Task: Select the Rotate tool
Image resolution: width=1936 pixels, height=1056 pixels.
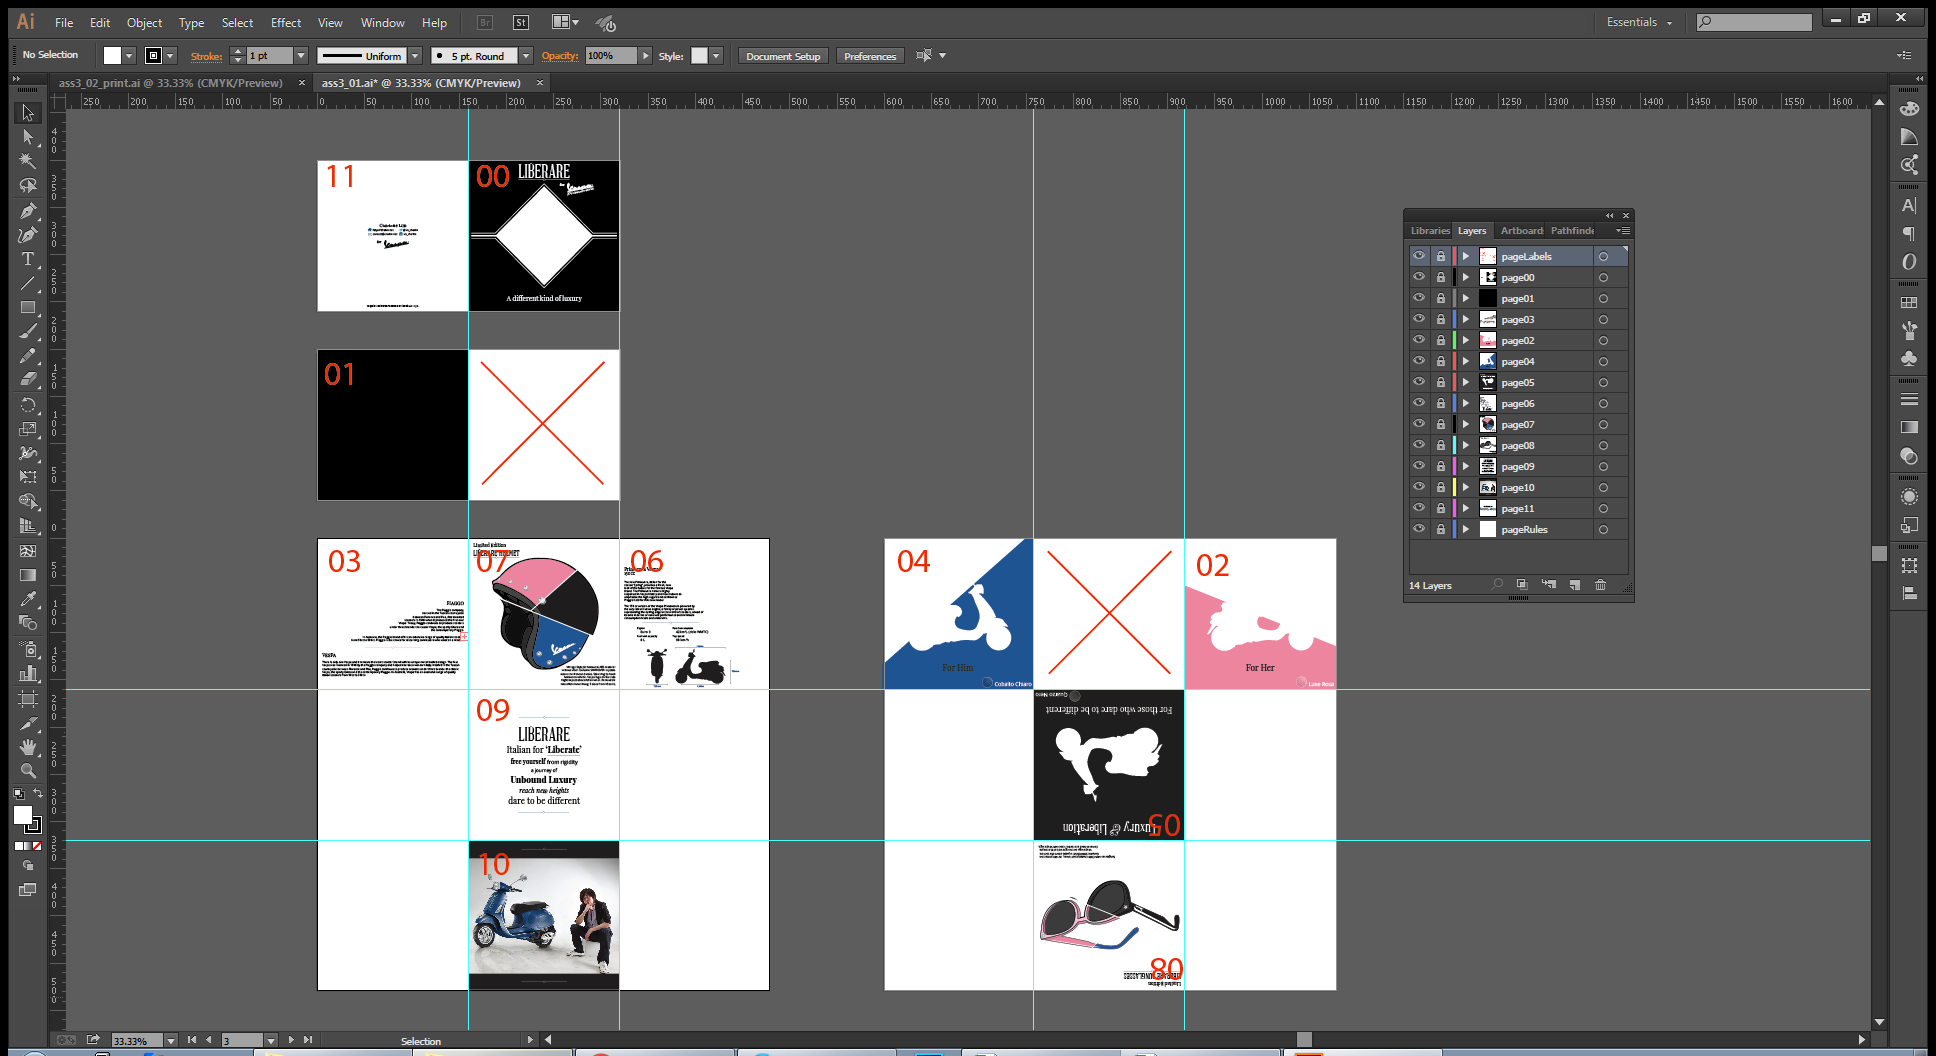Action: [28, 405]
